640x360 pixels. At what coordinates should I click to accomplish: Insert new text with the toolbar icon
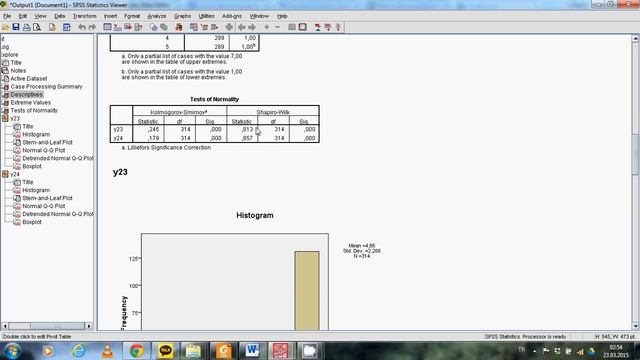click(338, 27)
